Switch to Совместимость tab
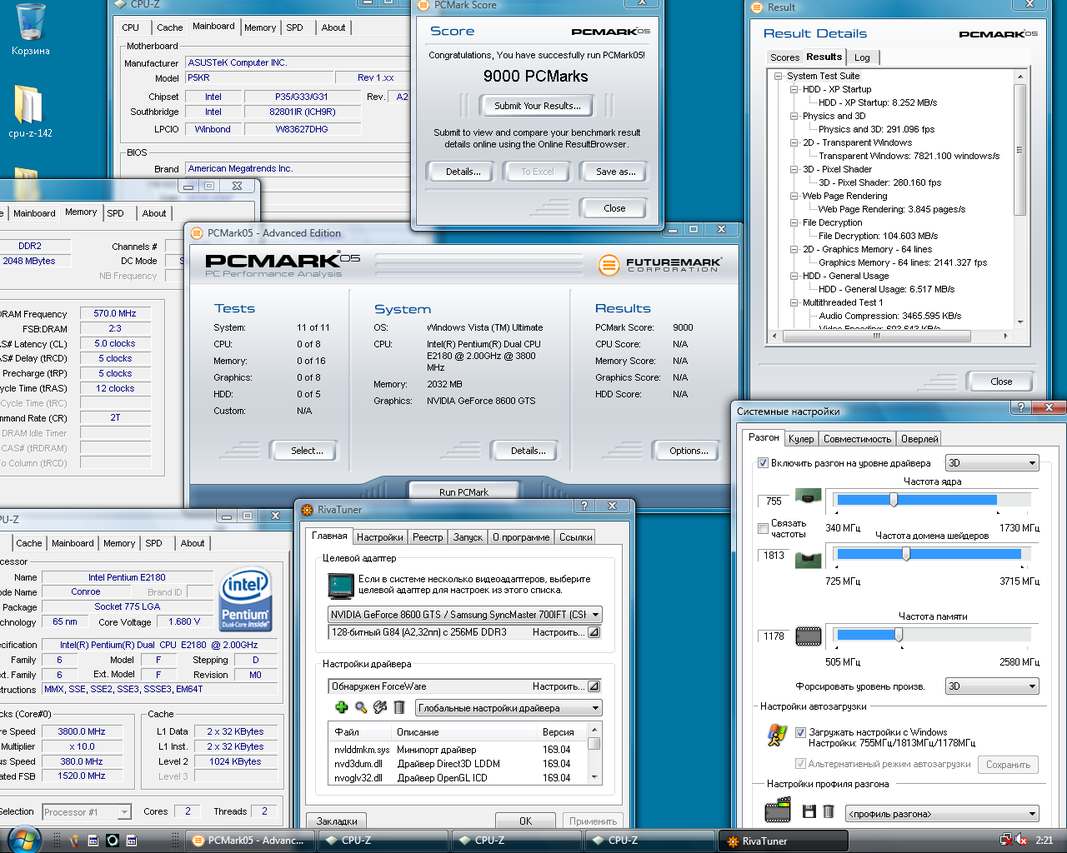The image size is (1067, 853). [857, 439]
